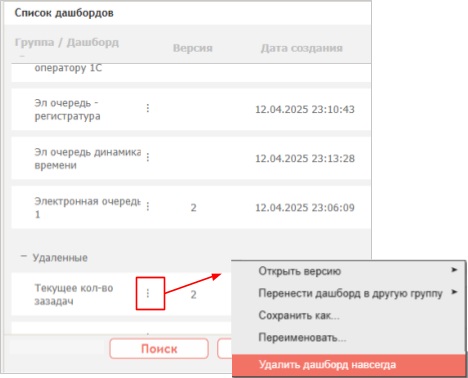The height and width of the screenshot is (378, 468).
Task: Click the Удаленные group label
Action: click(x=60, y=258)
